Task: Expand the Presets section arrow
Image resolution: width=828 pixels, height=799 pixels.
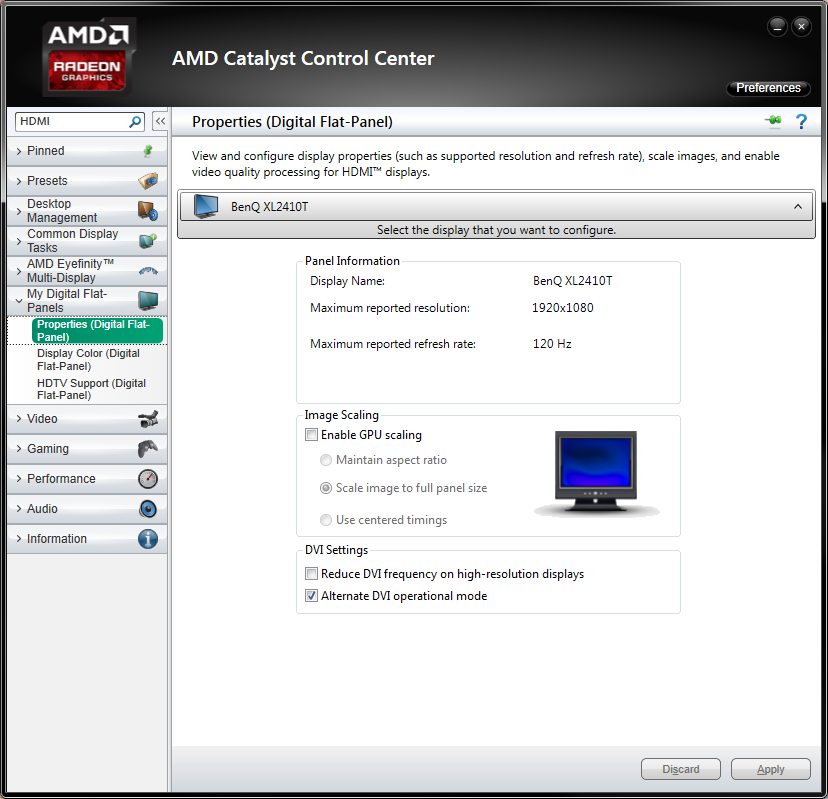Action: tap(19, 181)
